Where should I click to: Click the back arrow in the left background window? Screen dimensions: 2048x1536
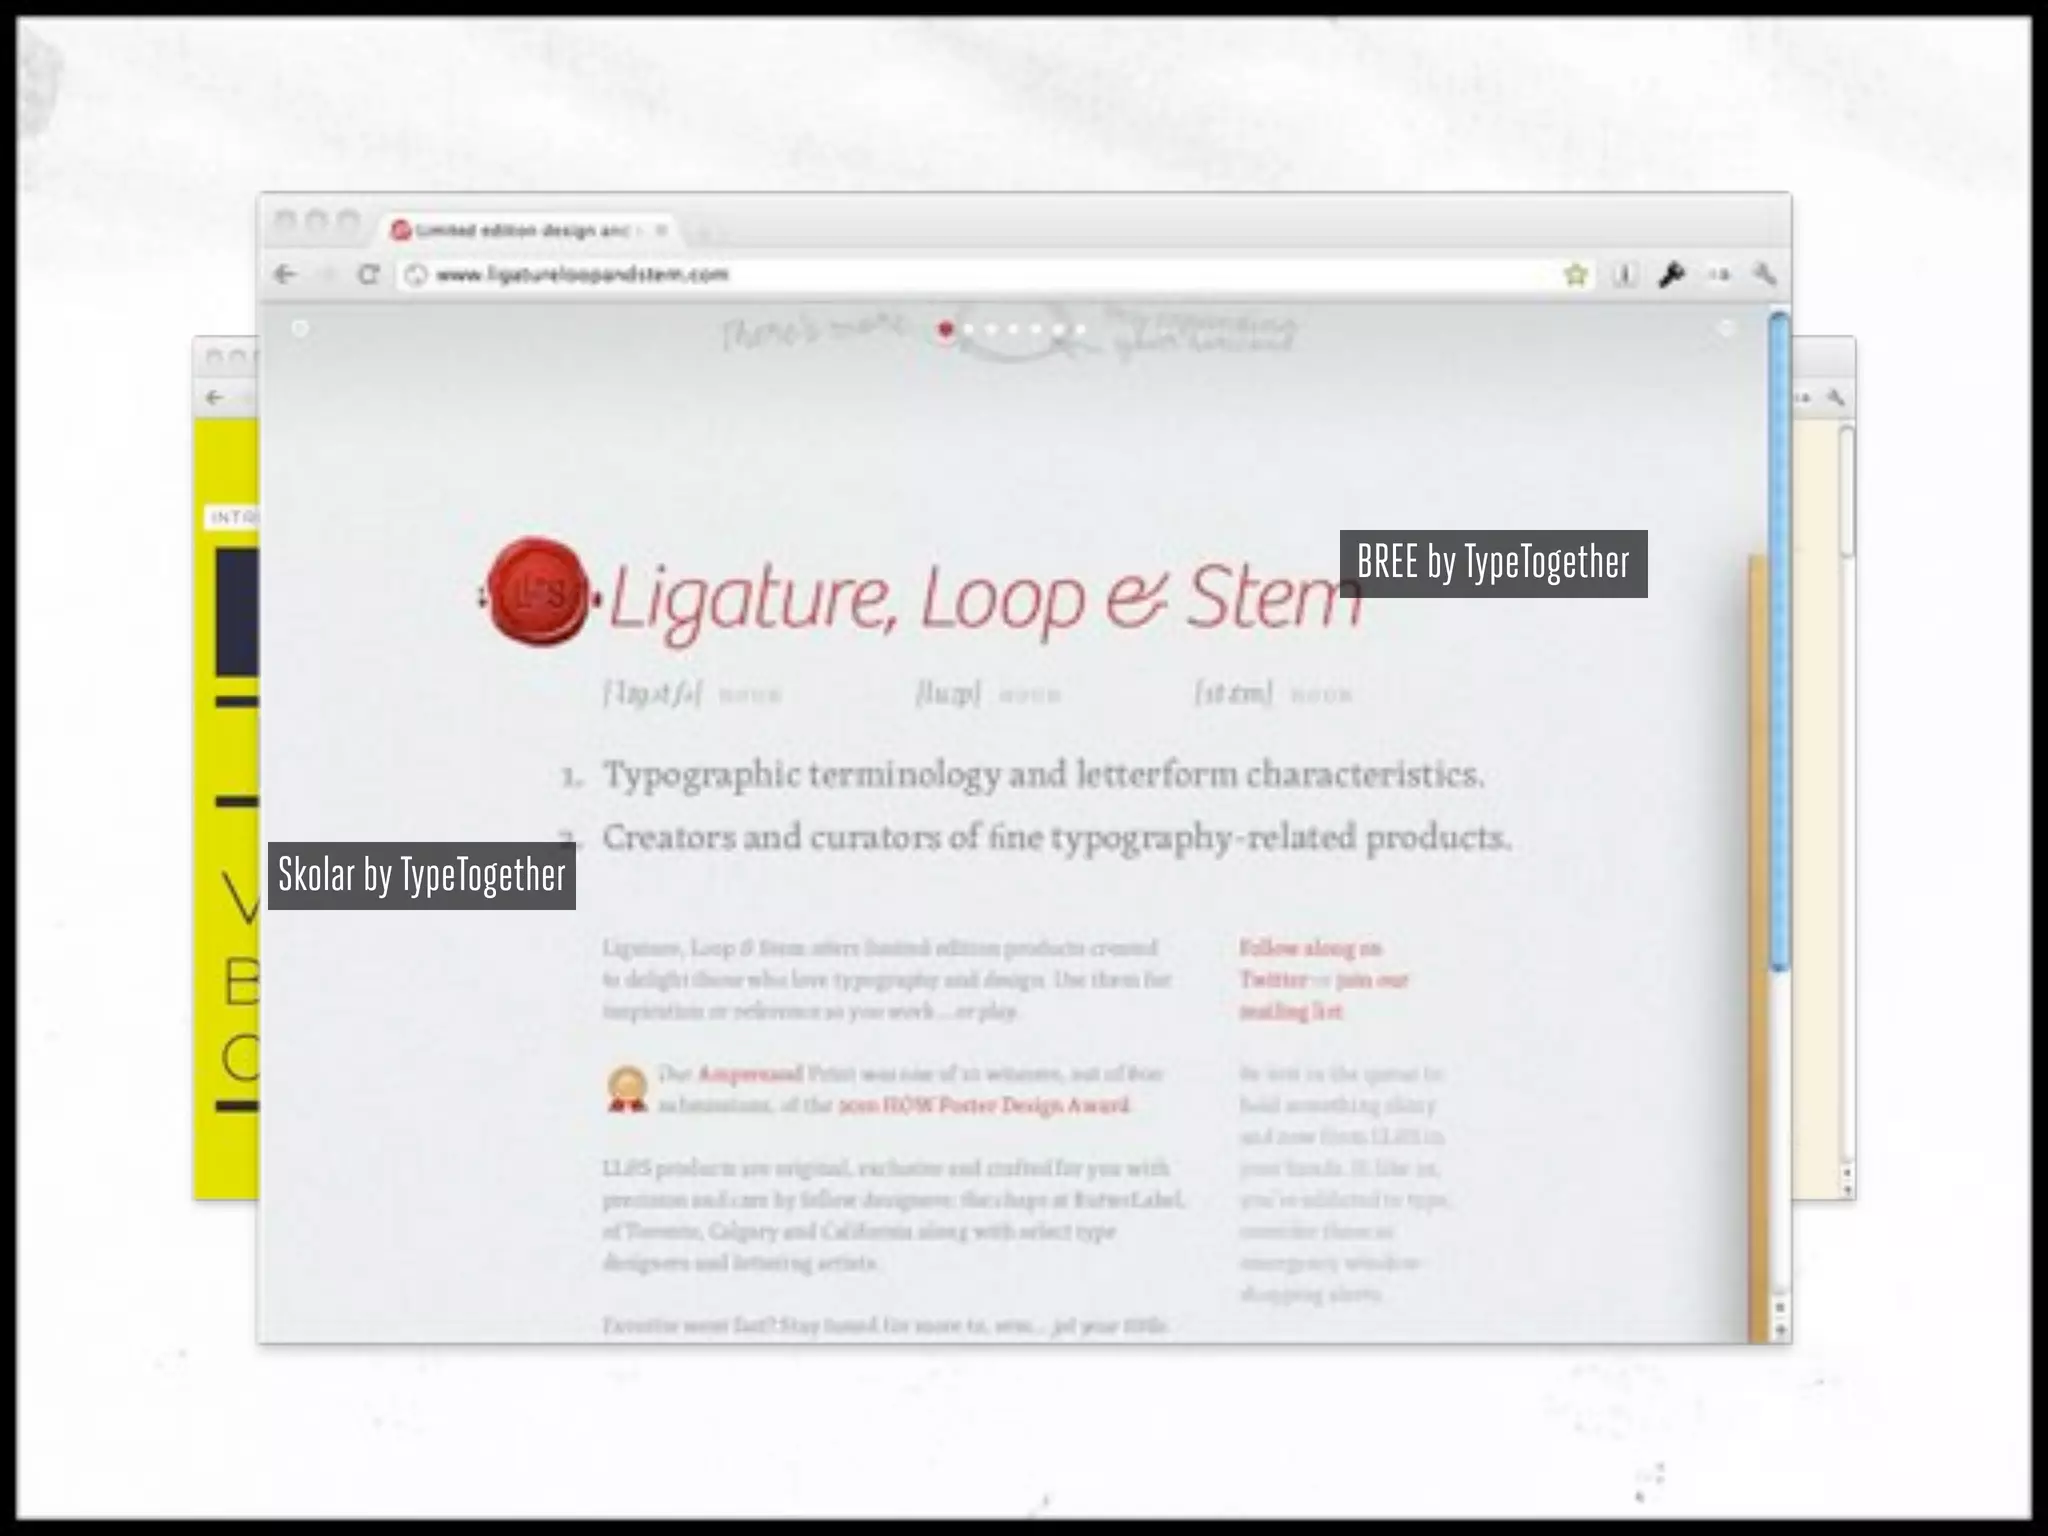[x=214, y=397]
